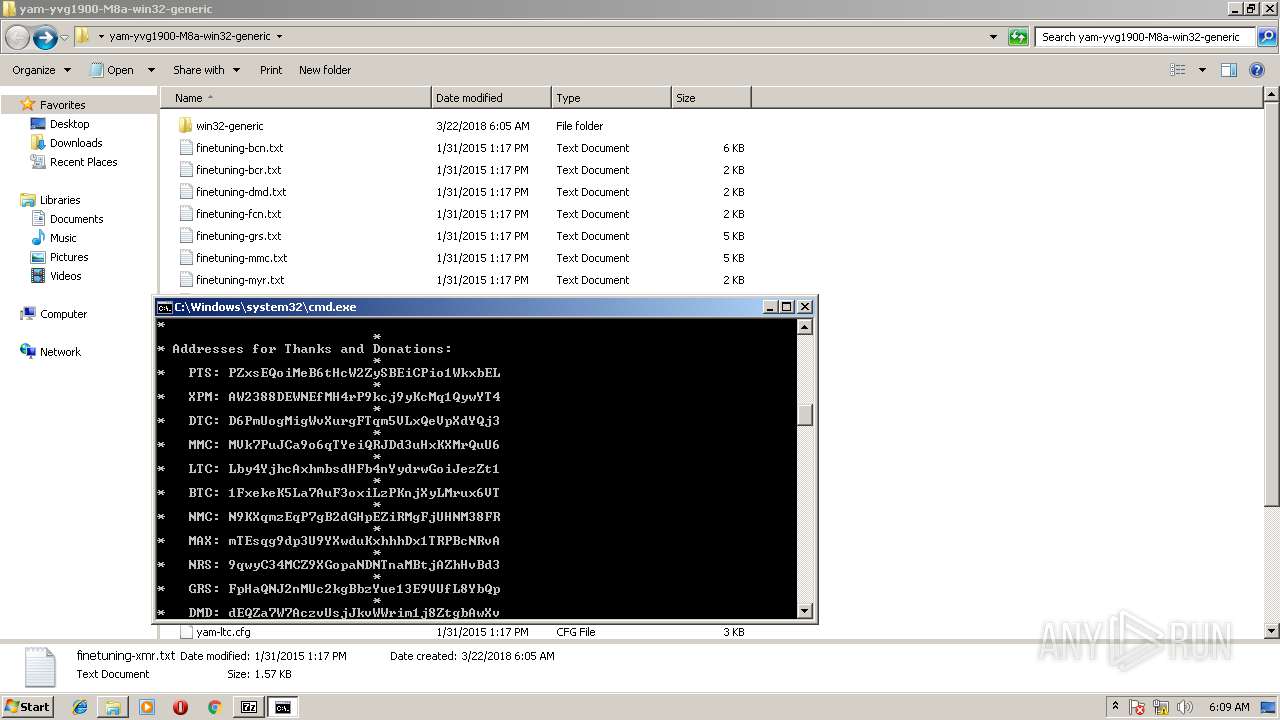The image size is (1280, 720).
Task: Open the view options dropdown arrow
Action: click(1202, 70)
